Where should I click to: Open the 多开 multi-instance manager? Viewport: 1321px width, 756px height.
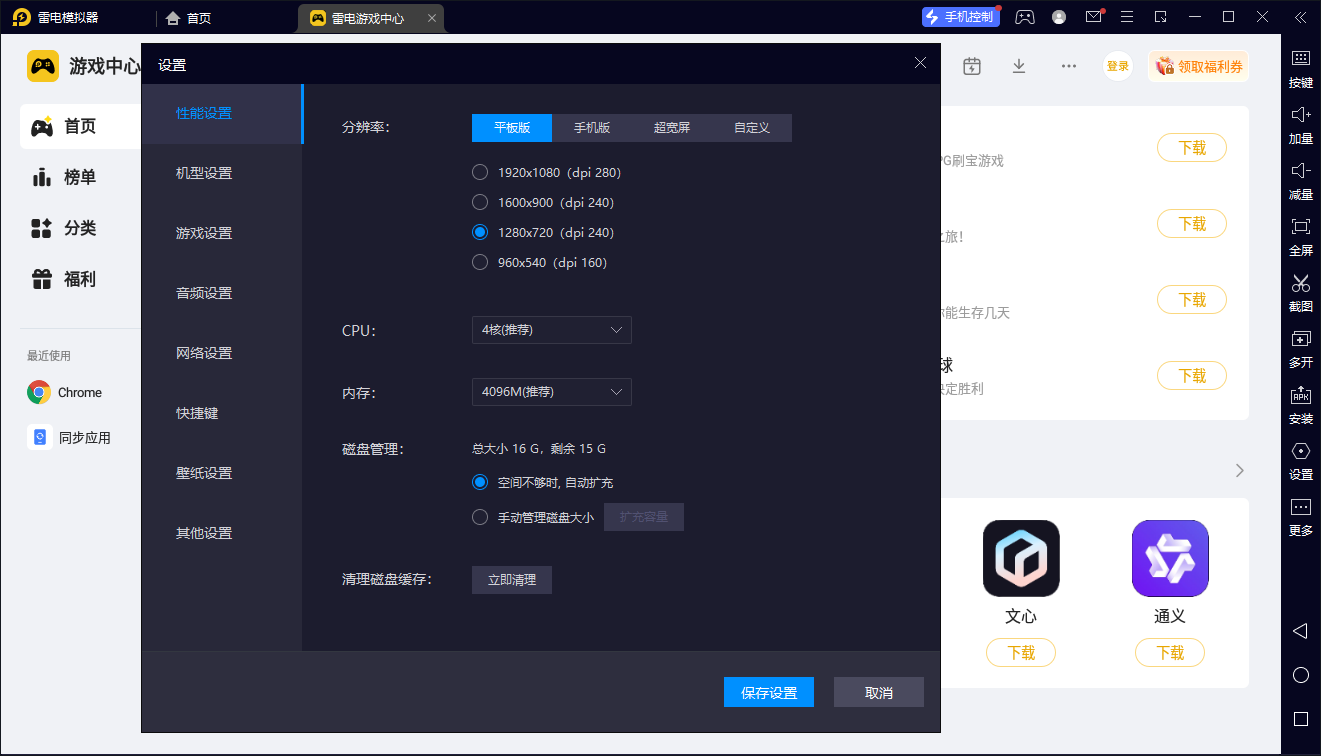[1300, 349]
